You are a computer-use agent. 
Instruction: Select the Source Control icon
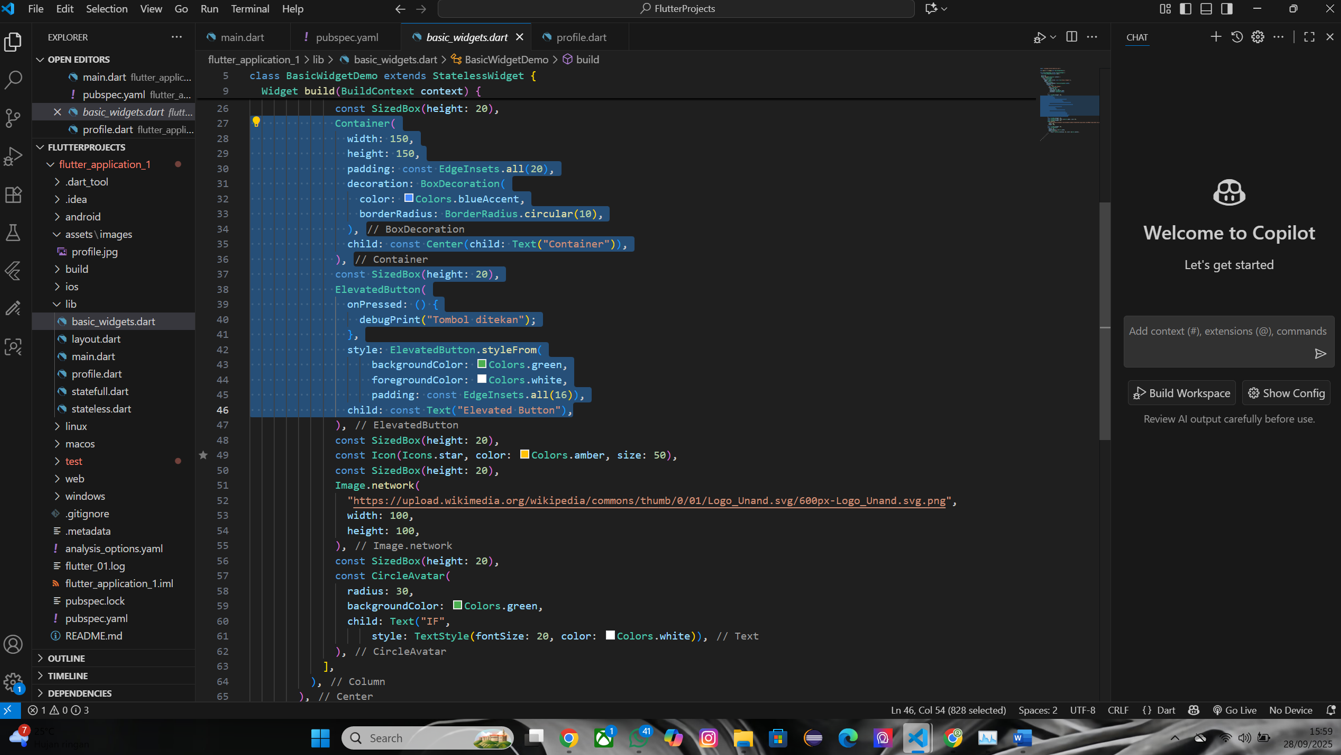pos(13,118)
